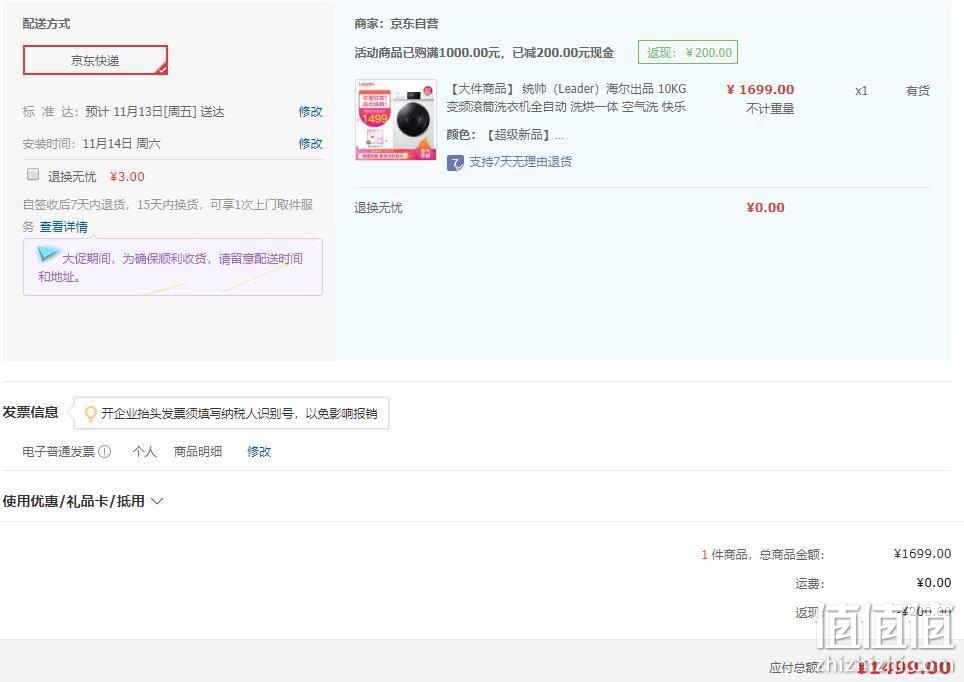The image size is (964, 682).
Task: Click the 返现 ¥200.00 tag
Action: (x=688, y=52)
